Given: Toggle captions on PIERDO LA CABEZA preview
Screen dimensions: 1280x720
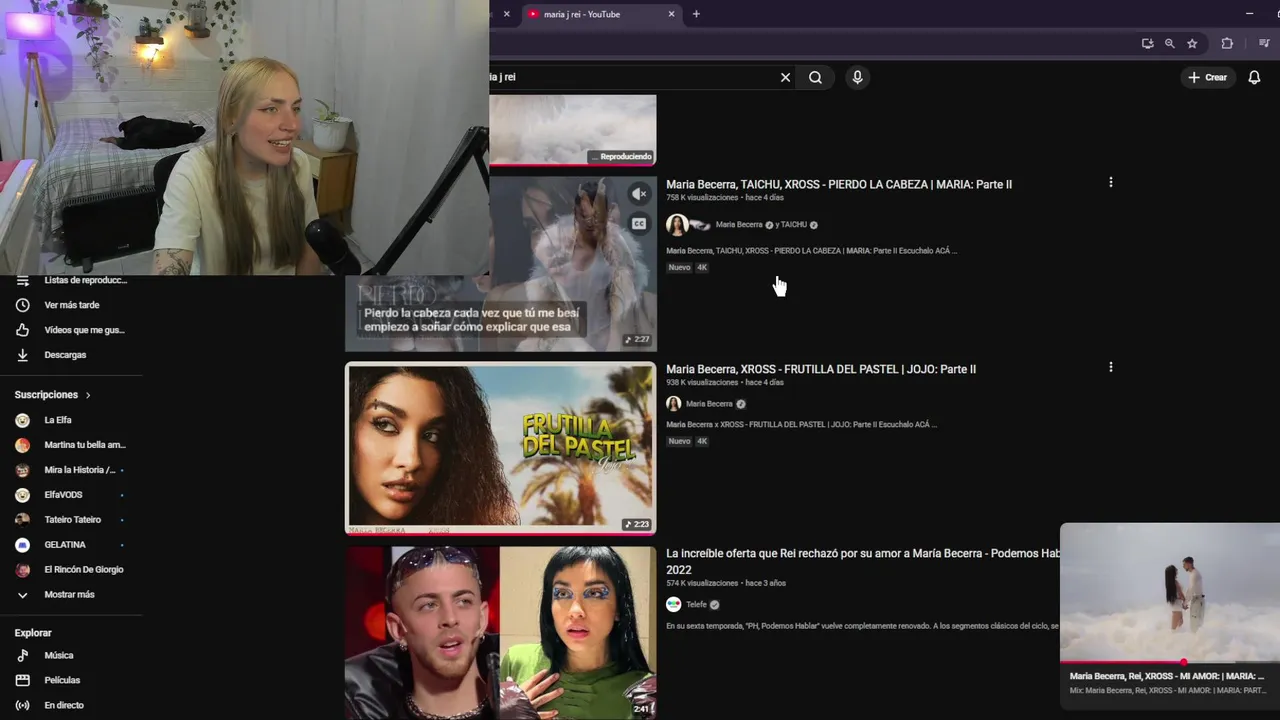Looking at the screenshot, I should click(639, 224).
